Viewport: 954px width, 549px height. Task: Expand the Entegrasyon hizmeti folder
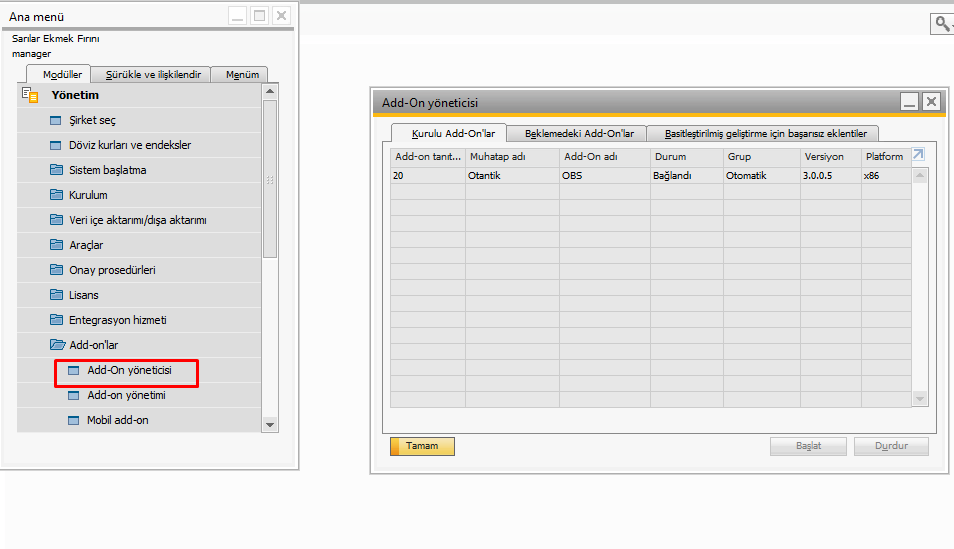(57, 320)
